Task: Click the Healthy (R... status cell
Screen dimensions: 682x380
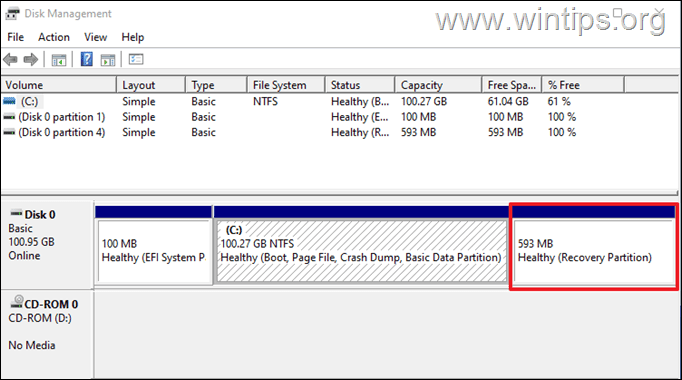Action: [360, 132]
